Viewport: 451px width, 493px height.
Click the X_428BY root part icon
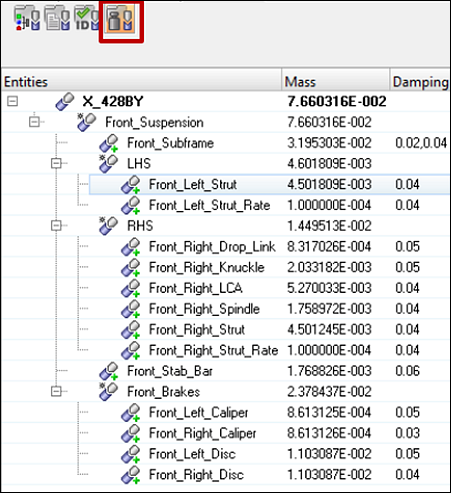click(65, 102)
